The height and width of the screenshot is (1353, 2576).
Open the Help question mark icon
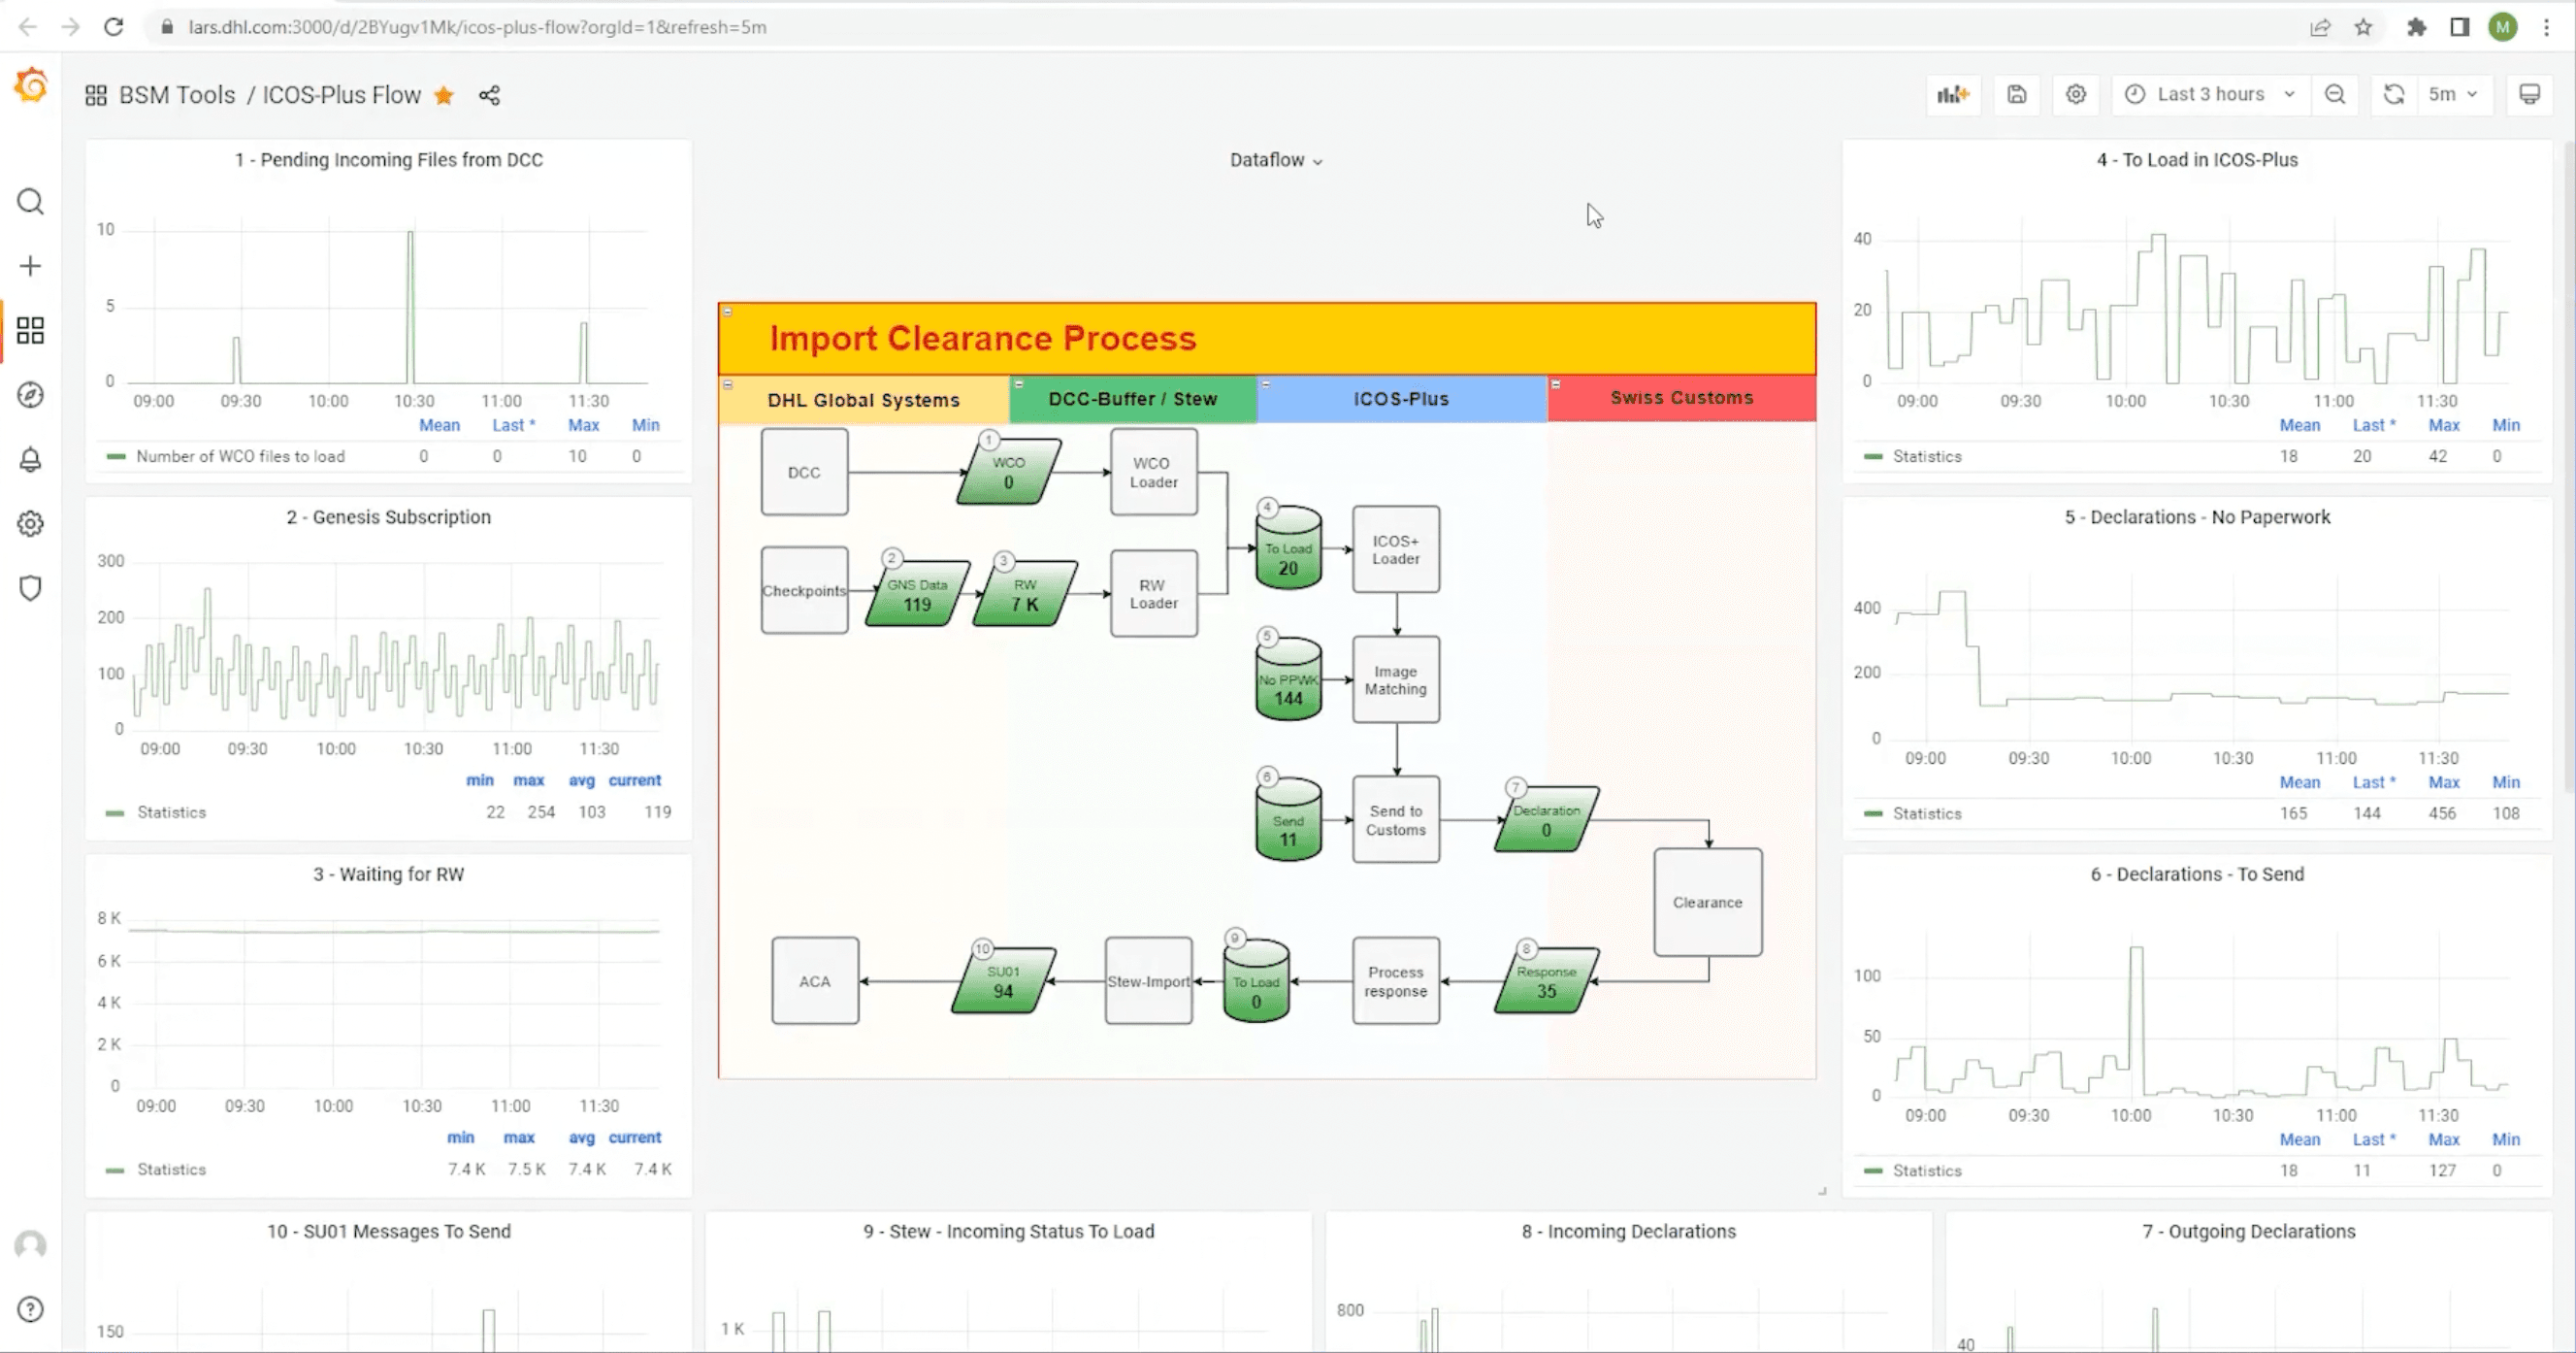tap(31, 1309)
